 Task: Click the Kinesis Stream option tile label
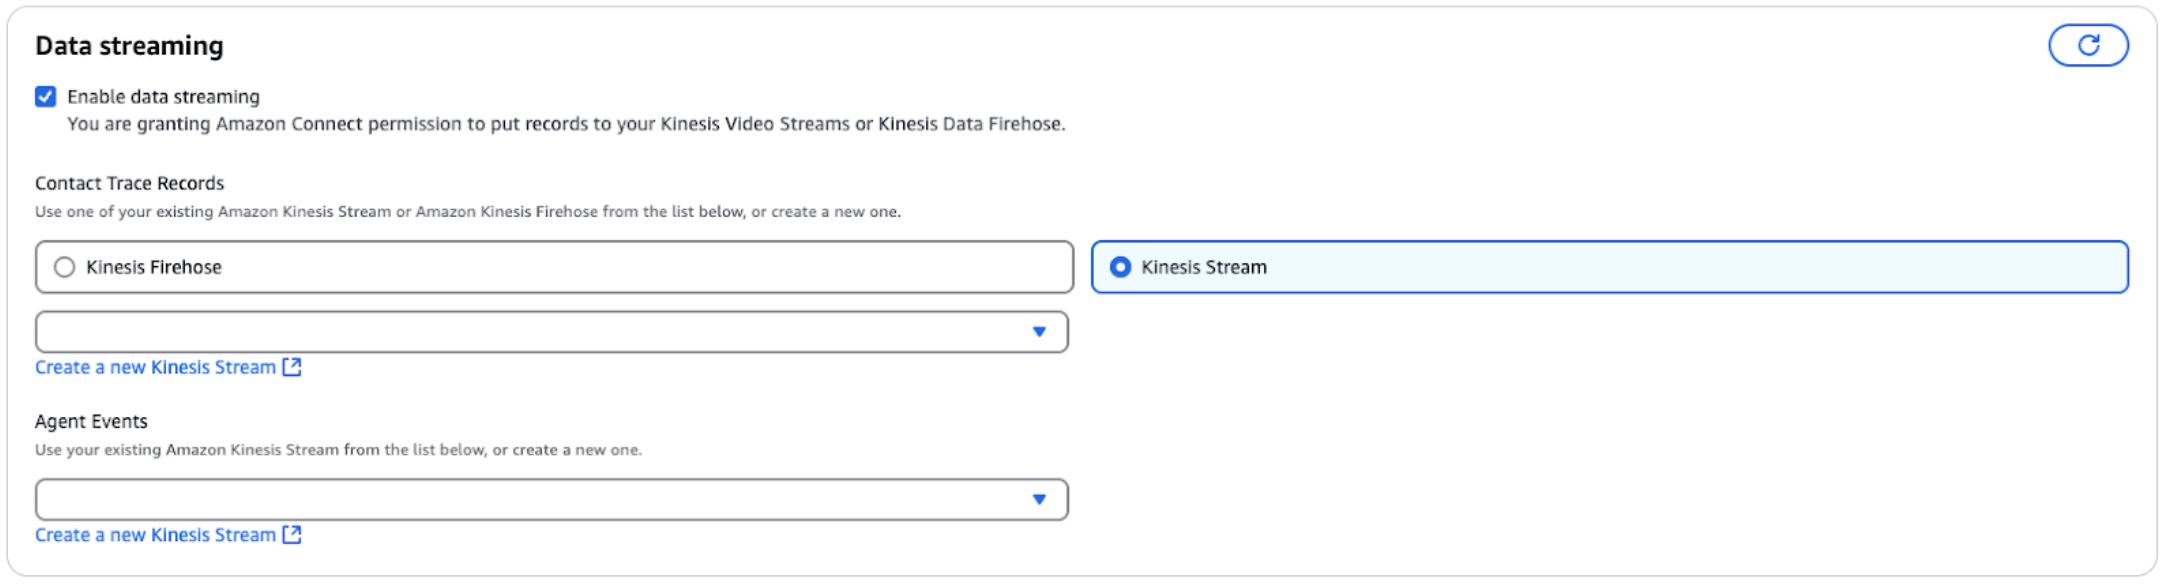click(x=1204, y=267)
